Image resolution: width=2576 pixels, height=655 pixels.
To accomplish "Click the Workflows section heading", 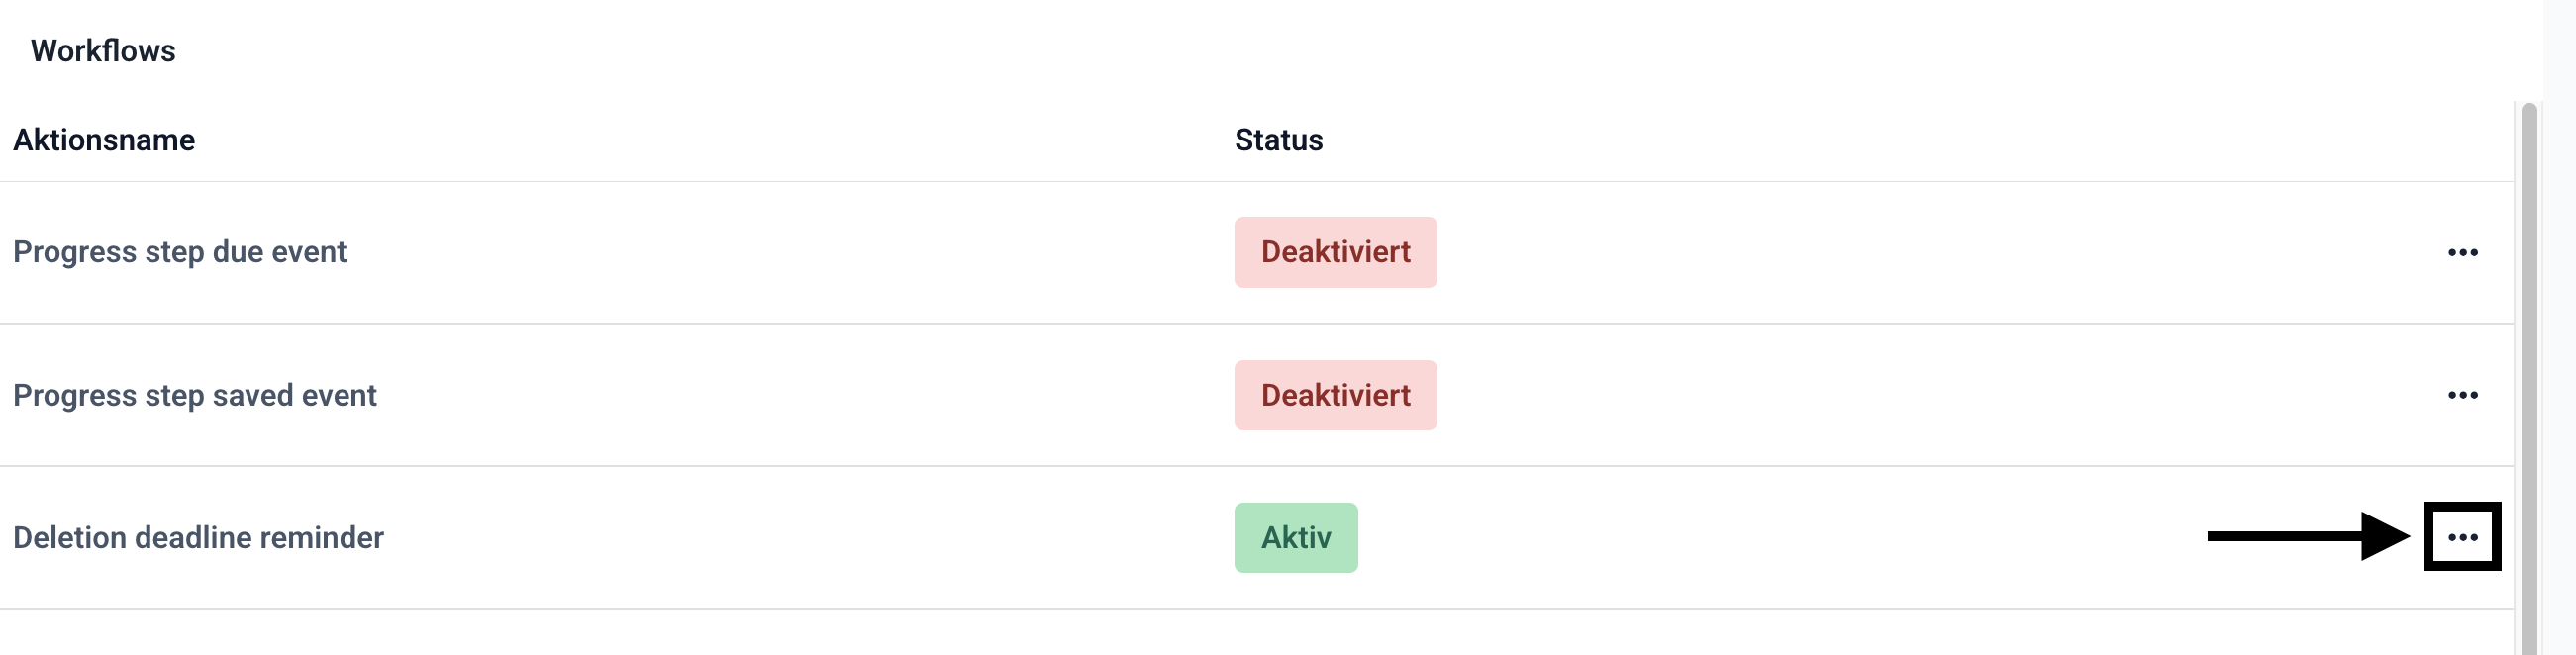I will 103,51.
